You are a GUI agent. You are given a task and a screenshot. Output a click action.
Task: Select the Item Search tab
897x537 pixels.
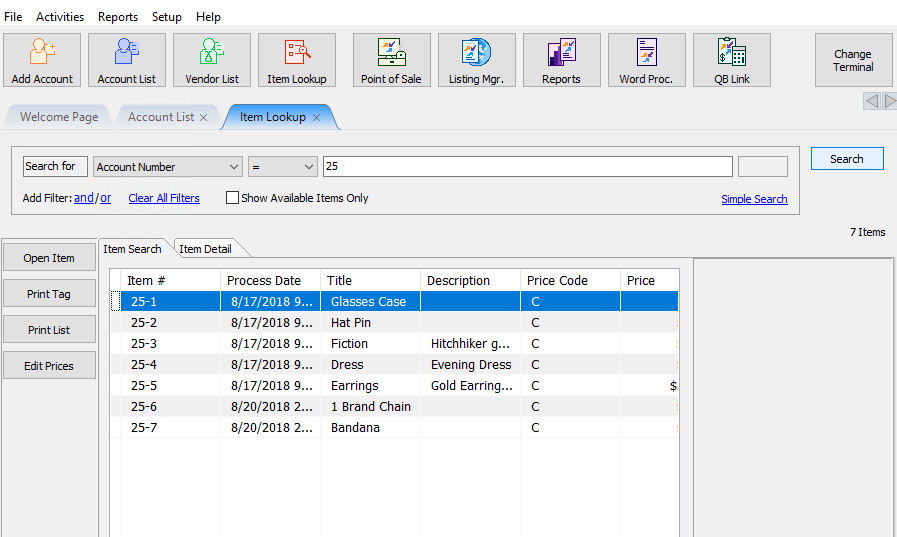point(132,249)
